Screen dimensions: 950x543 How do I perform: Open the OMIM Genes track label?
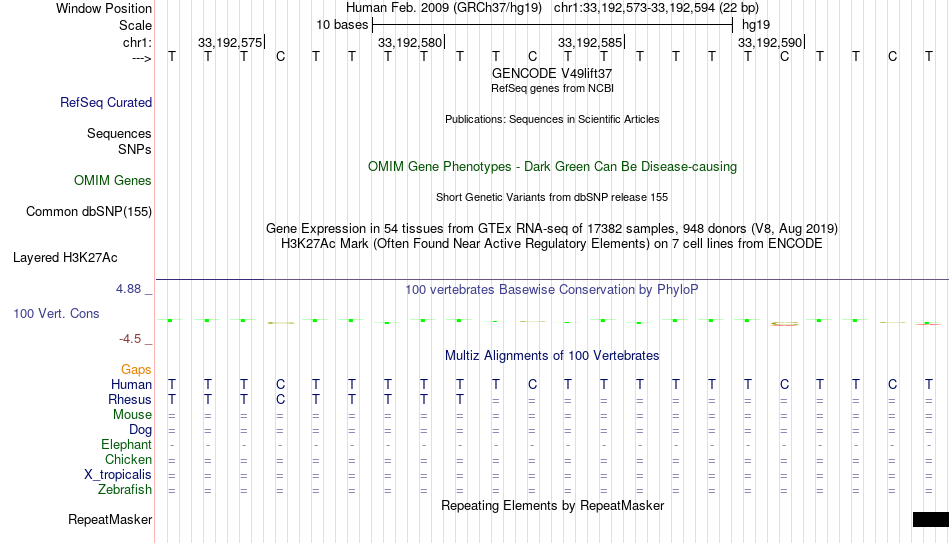[113, 181]
